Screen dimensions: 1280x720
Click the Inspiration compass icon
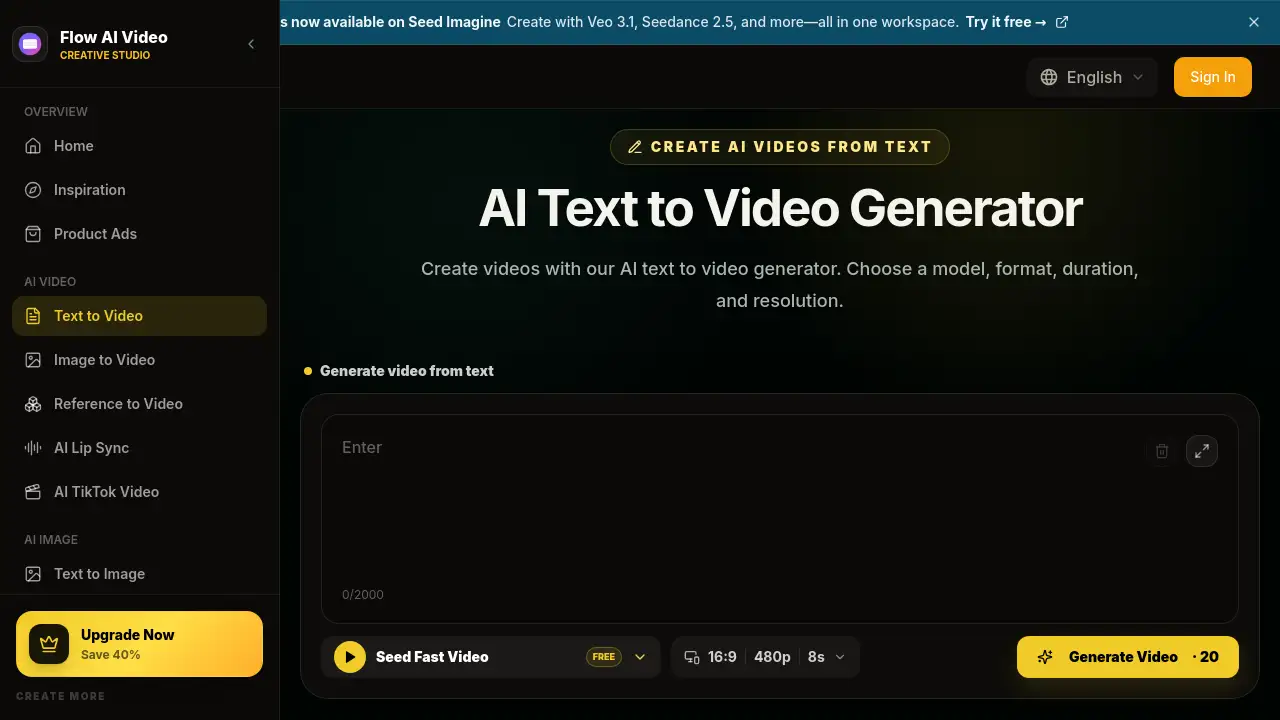tap(33, 190)
